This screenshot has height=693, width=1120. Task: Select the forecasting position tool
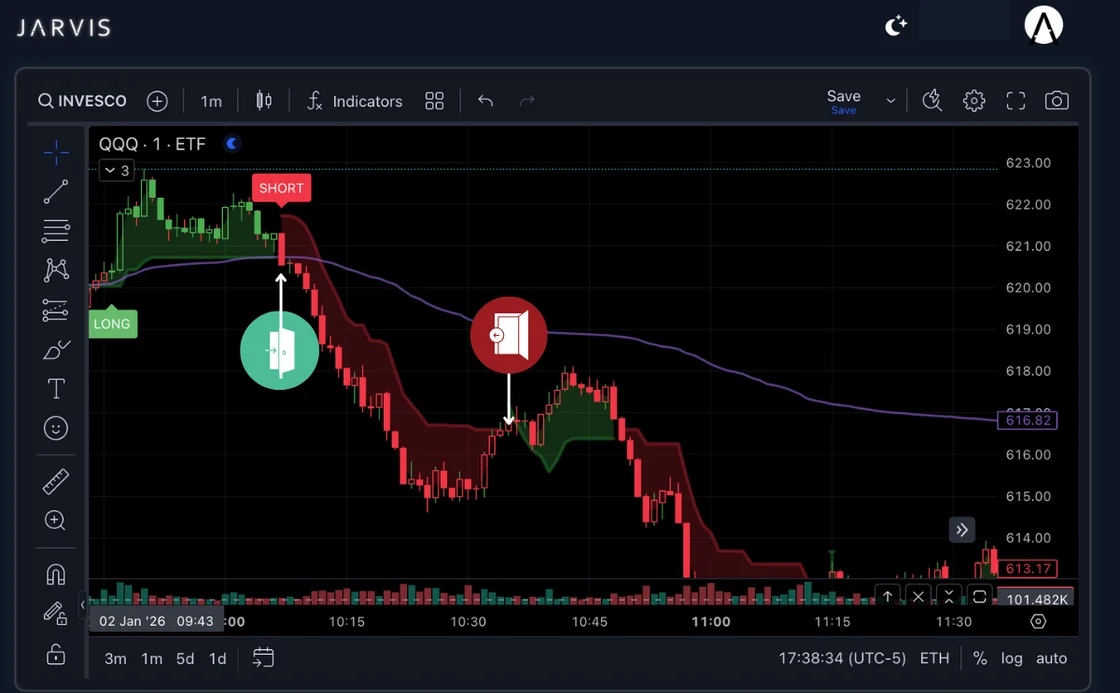point(56,310)
